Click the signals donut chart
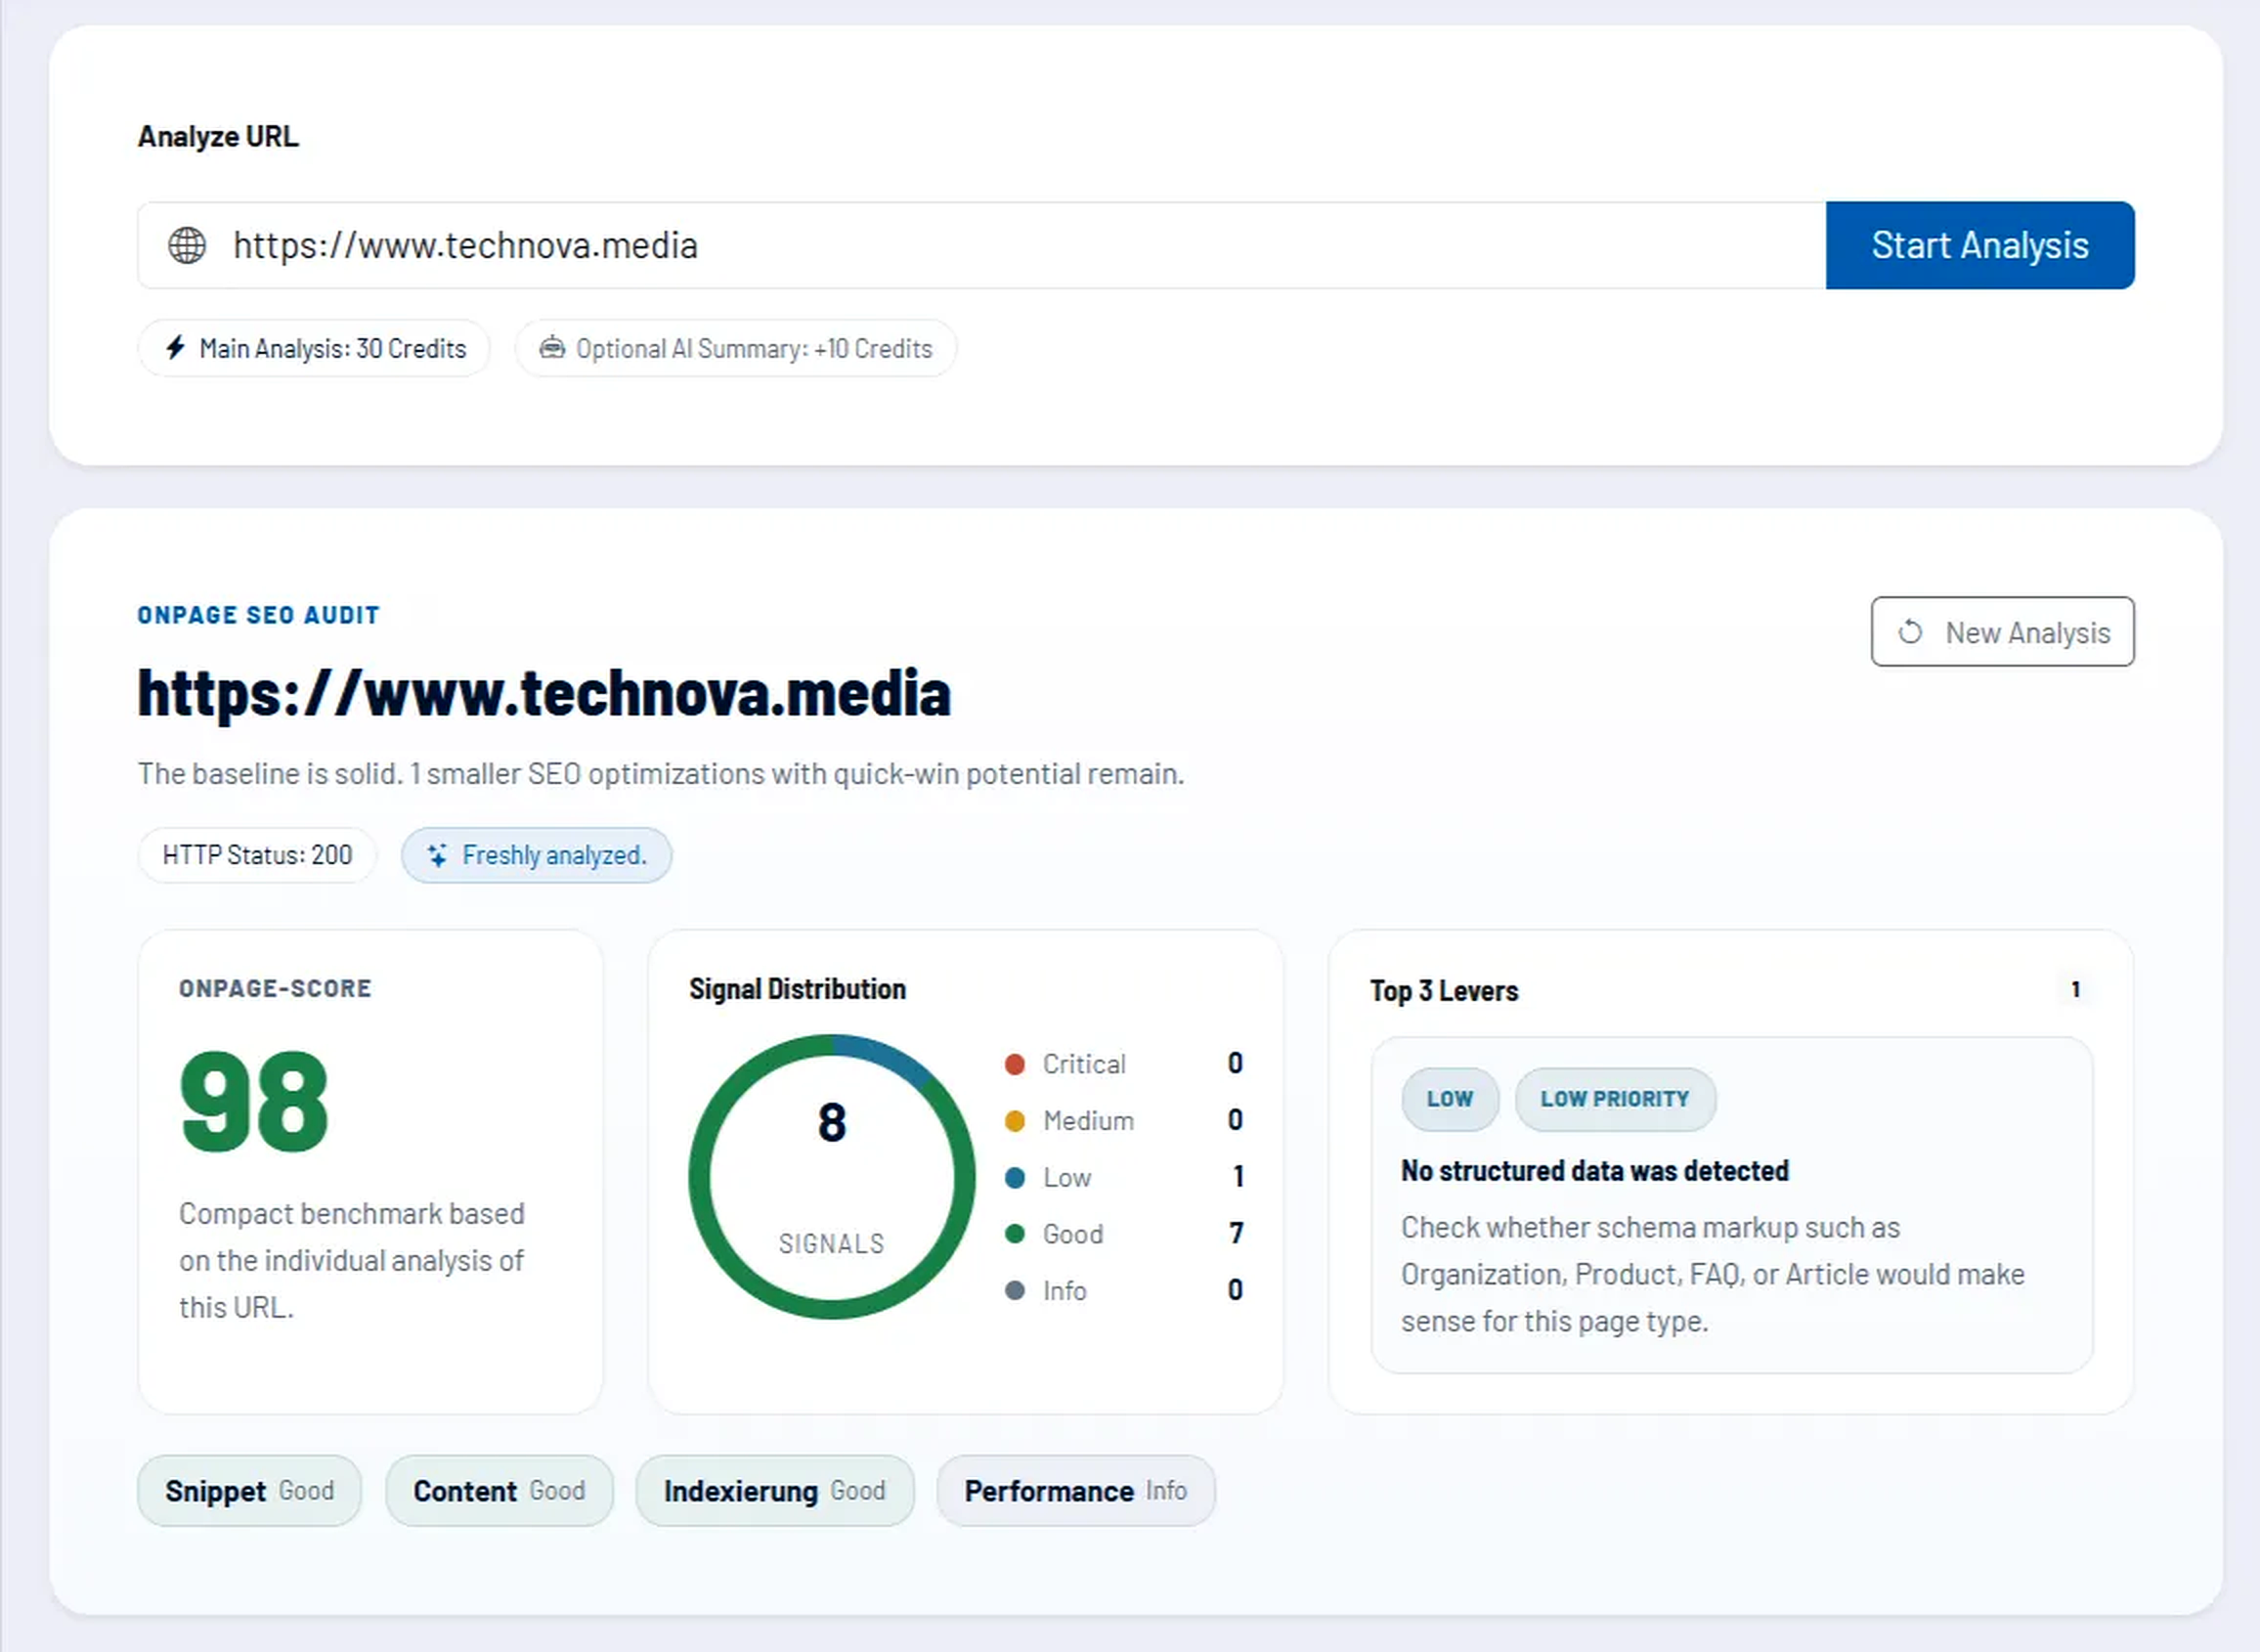This screenshot has width=2260, height=1652. (x=832, y=1177)
